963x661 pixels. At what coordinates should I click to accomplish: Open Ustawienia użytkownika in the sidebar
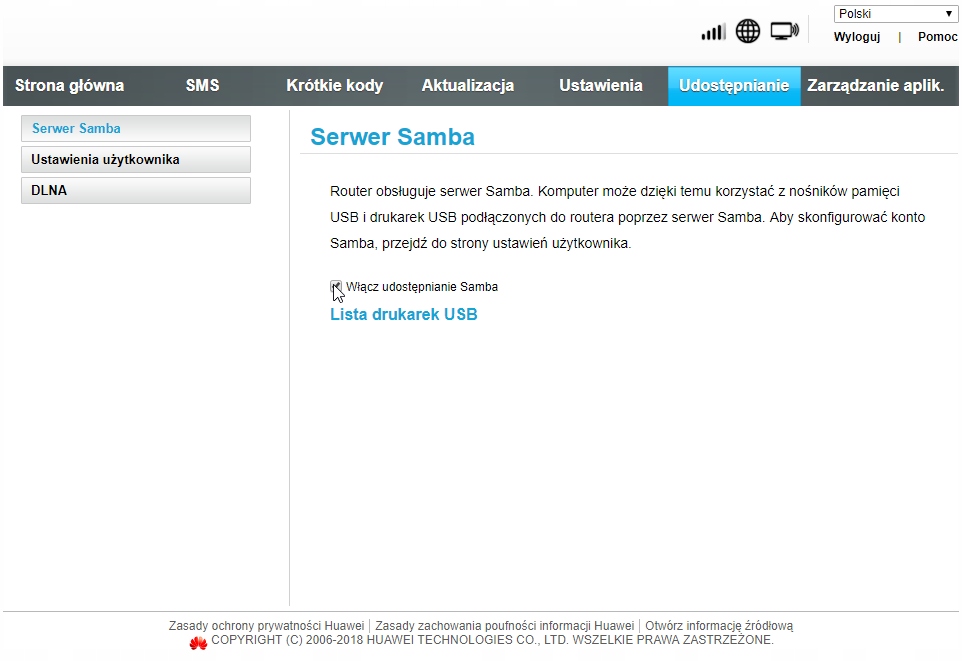[135, 160]
